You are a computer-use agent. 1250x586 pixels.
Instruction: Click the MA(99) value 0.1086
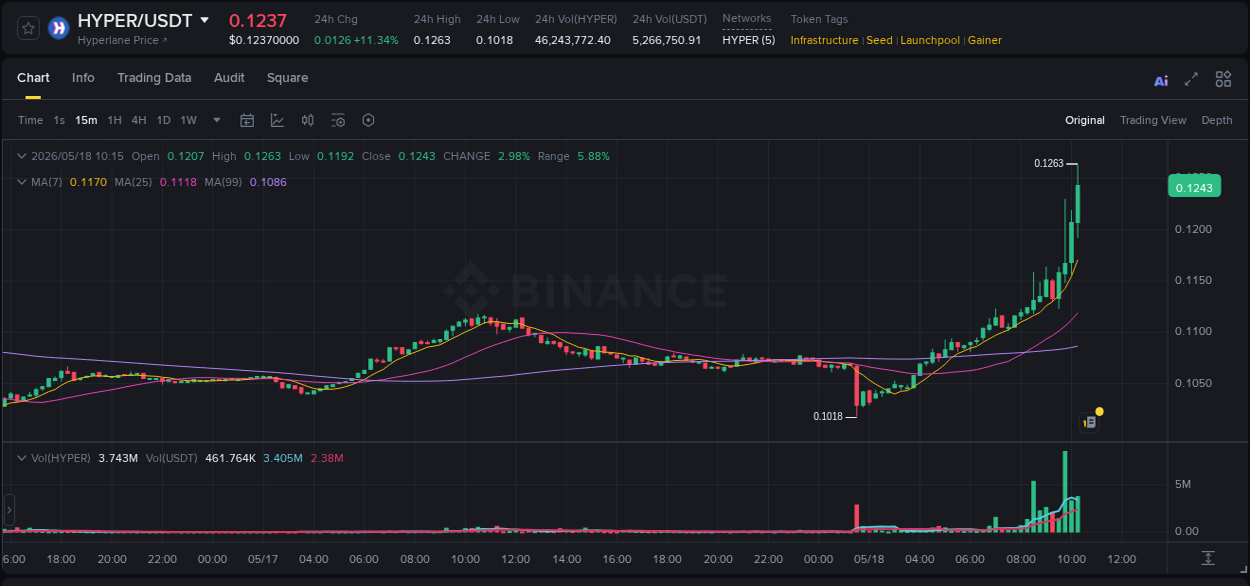point(268,182)
